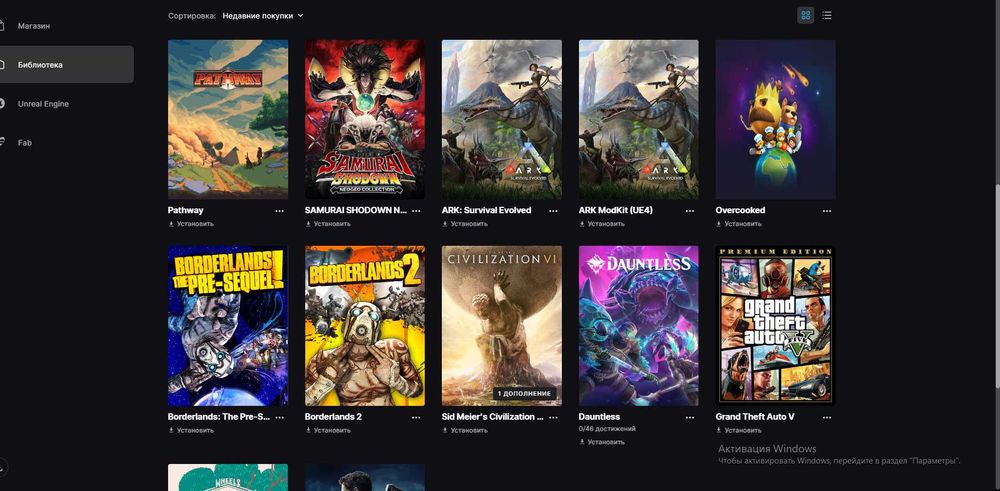Screen dimensions: 1000x491
Task: Open Grand Theft Auto V cover art
Action: pos(776,326)
